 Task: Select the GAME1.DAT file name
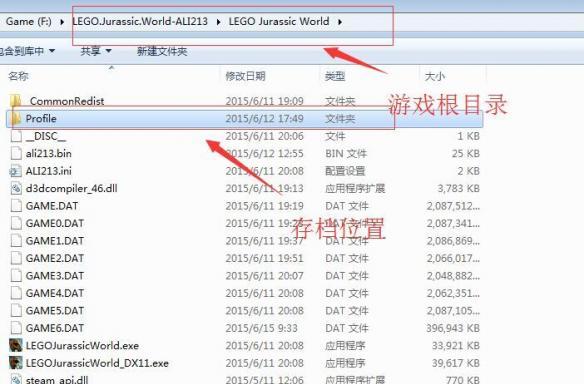point(55,241)
